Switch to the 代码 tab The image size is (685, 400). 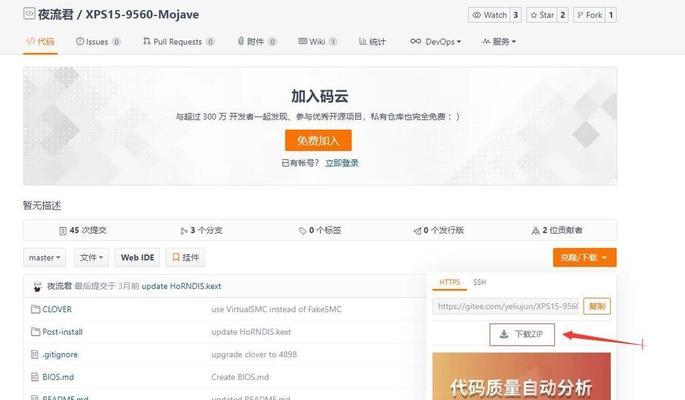coord(40,41)
